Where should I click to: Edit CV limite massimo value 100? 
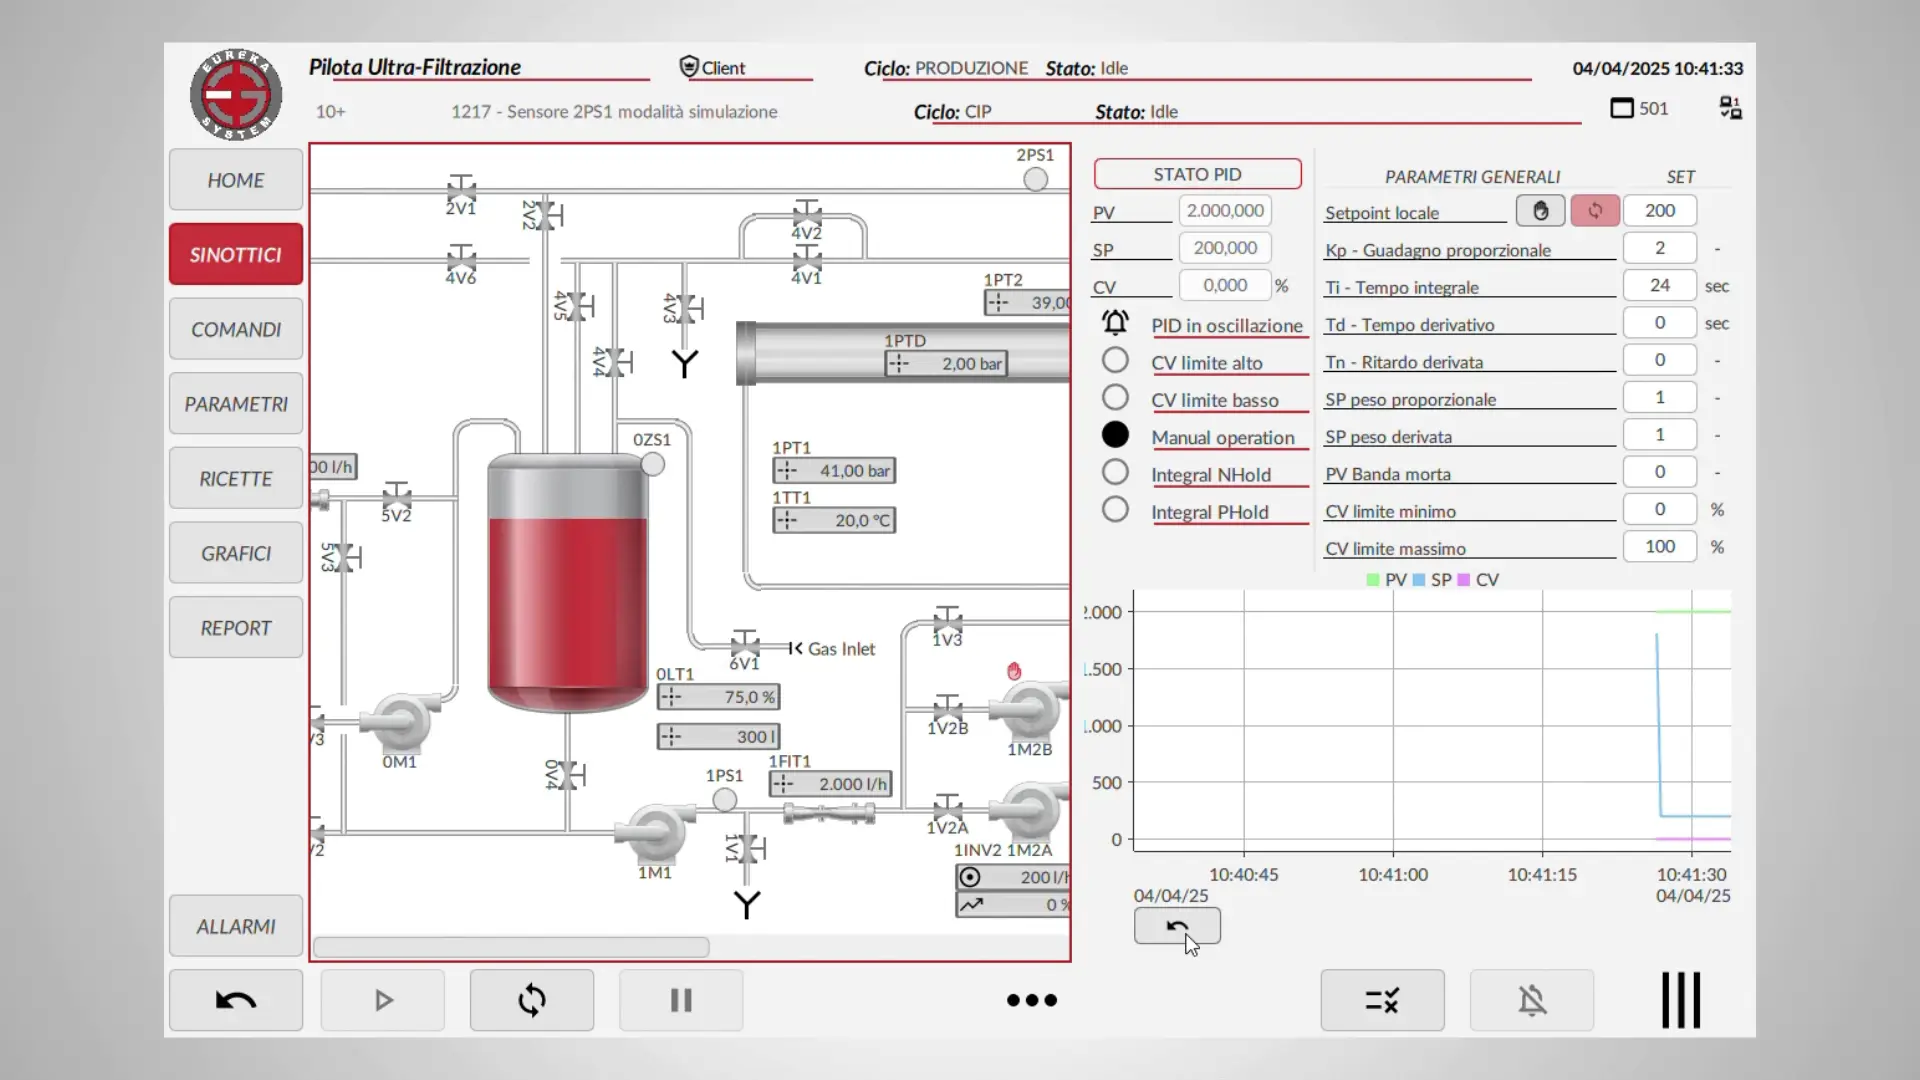(x=1660, y=546)
